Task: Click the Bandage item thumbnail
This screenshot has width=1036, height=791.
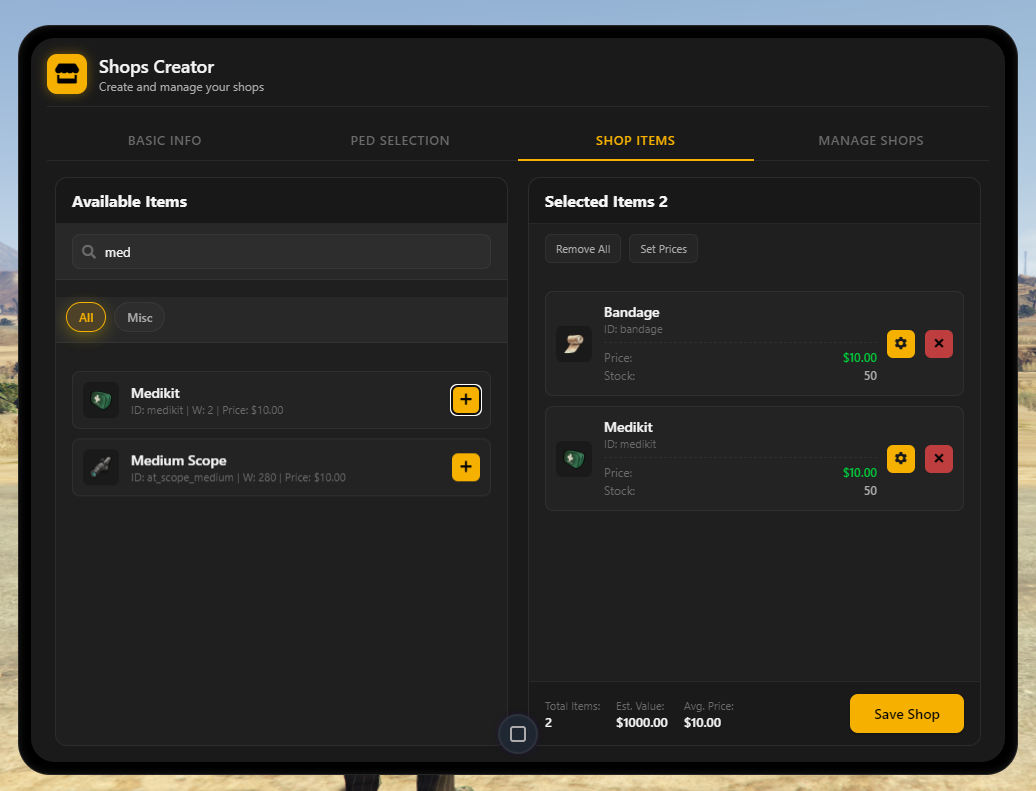Action: tap(574, 344)
